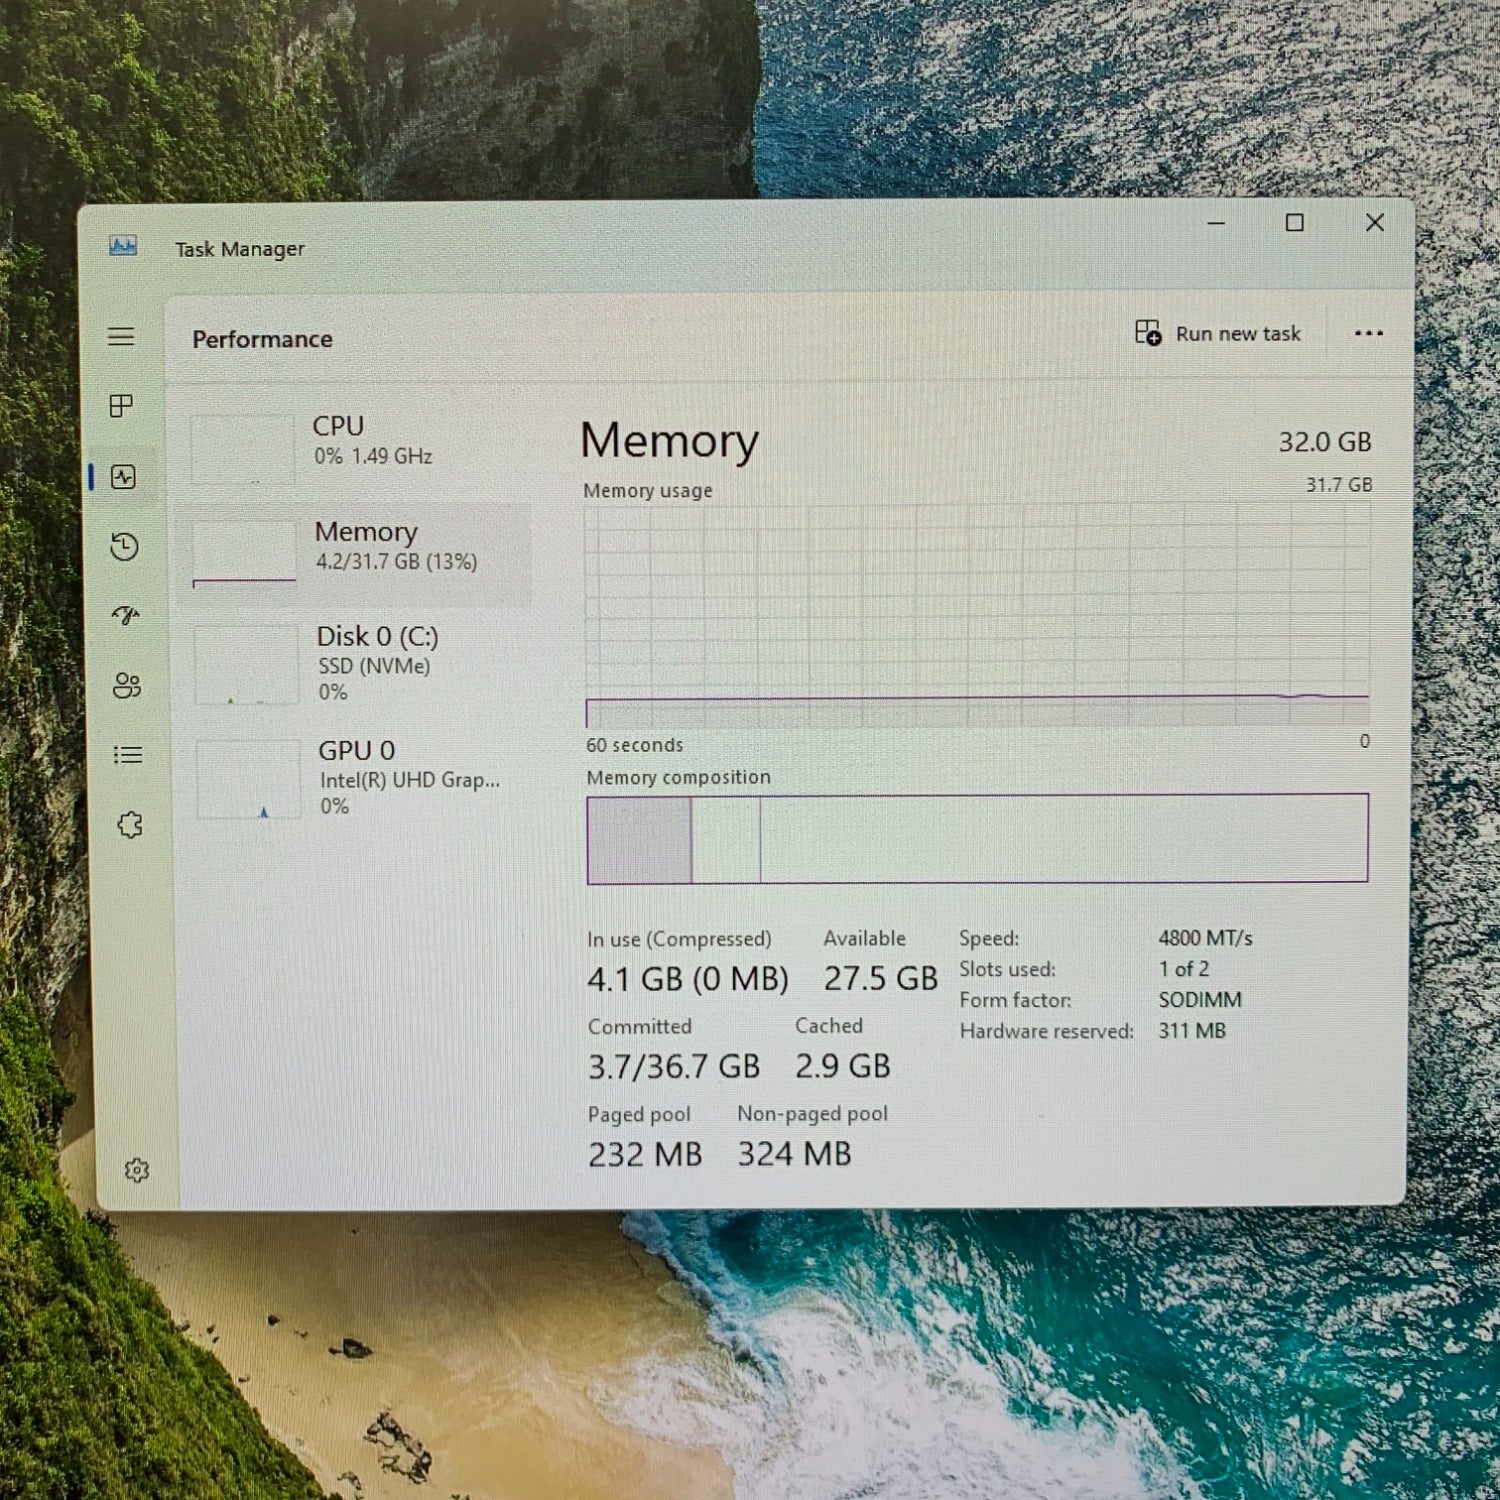Viewport: 1500px width, 1500px height.
Task: Select GPU 0 performance entry
Action: click(x=366, y=777)
